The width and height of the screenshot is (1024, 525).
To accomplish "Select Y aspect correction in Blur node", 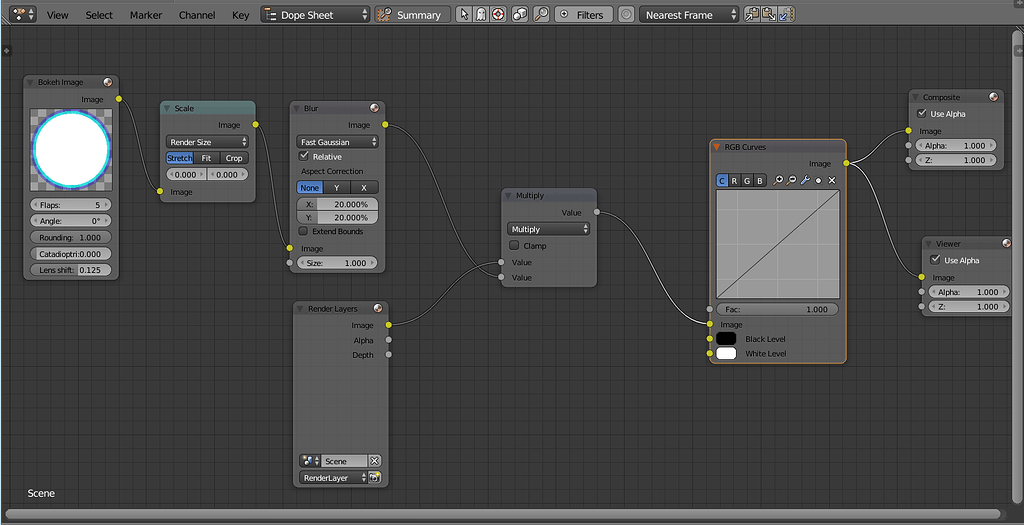I will click(x=336, y=187).
